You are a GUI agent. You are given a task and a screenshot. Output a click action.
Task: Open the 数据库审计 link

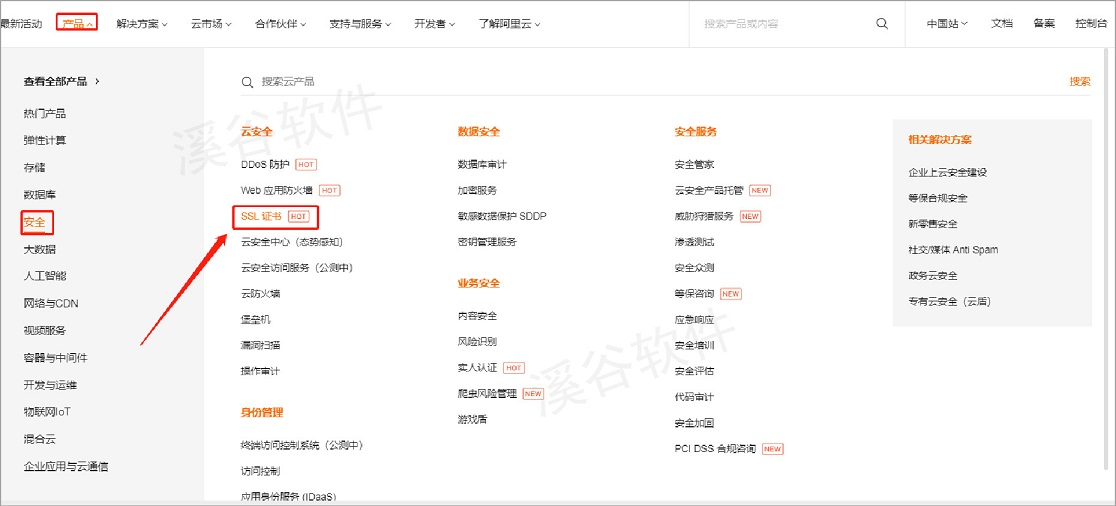pyautogui.click(x=482, y=164)
